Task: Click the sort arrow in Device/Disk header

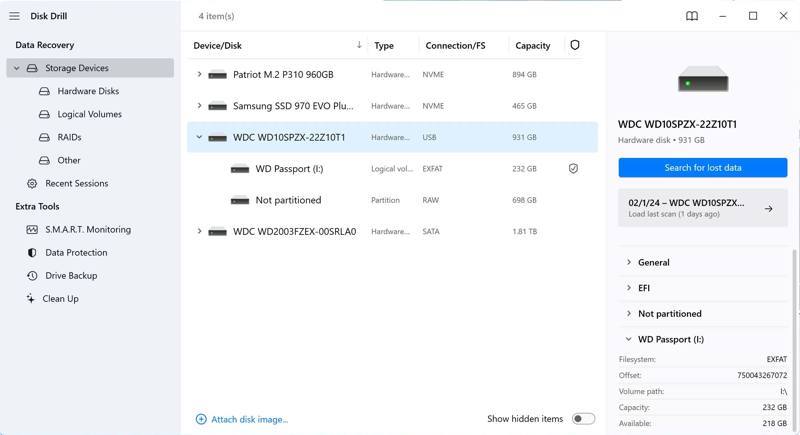Action: [x=359, y=45]
